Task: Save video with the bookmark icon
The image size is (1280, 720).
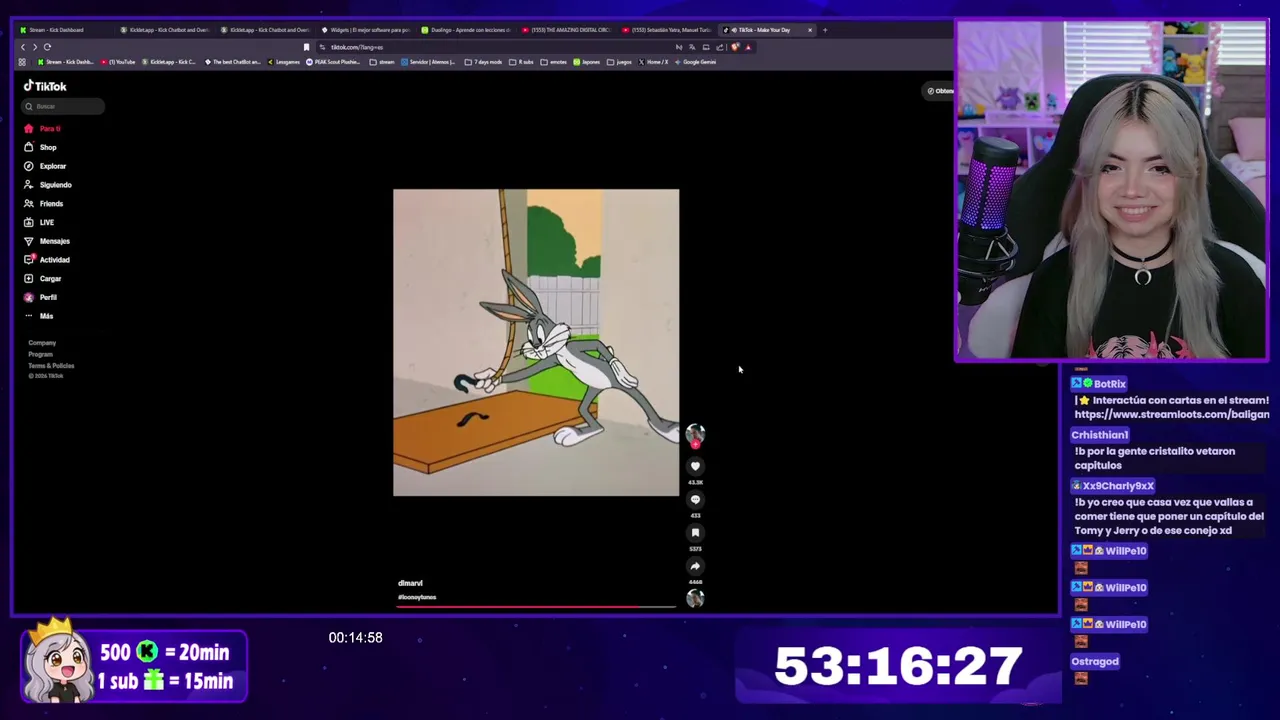Action: coord(695,533)
